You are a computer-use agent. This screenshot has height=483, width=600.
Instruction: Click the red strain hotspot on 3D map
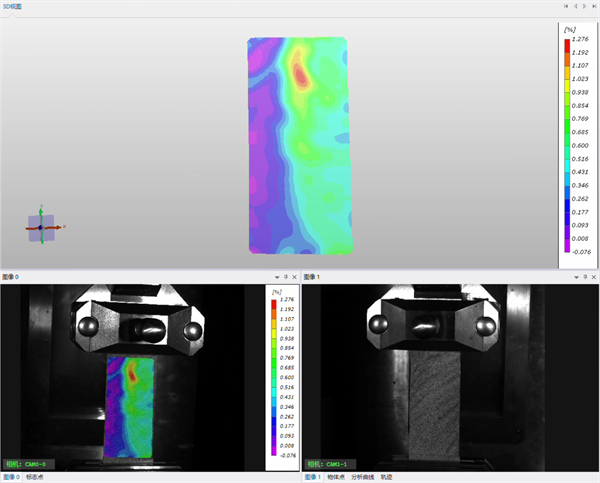pyautogui.click(x=301, y=75)
